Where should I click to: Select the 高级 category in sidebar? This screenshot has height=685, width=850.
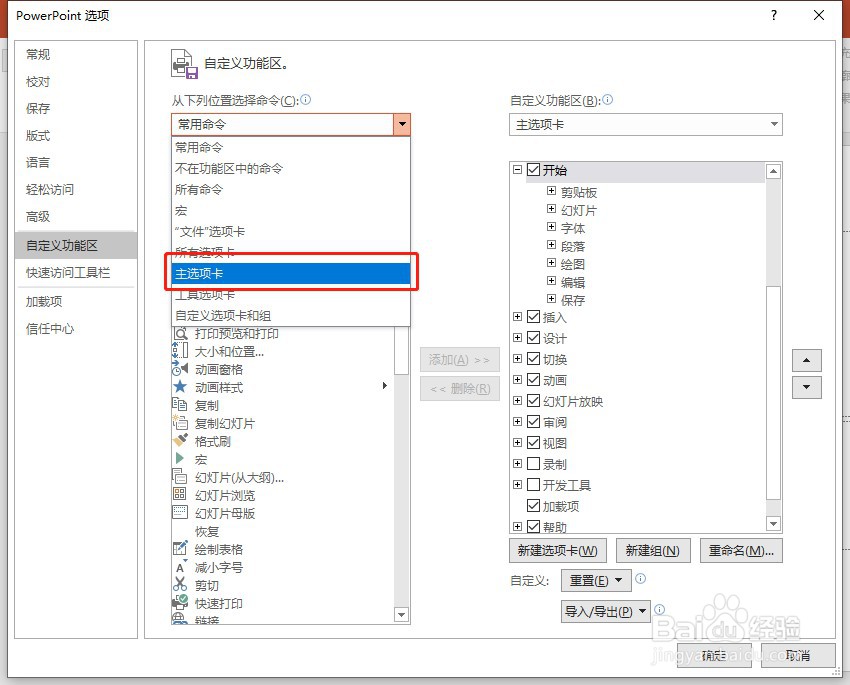tap(76, 217)
